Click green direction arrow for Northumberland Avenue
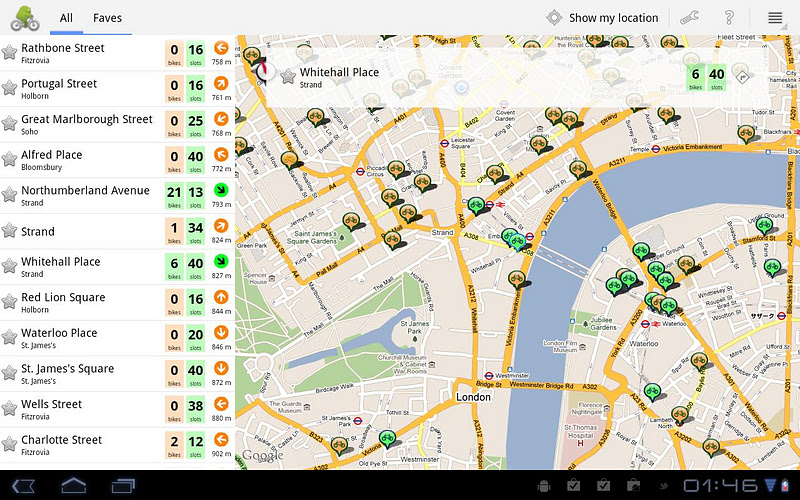Viewport: 800px width, 500px height. click(x=221, y=190)
